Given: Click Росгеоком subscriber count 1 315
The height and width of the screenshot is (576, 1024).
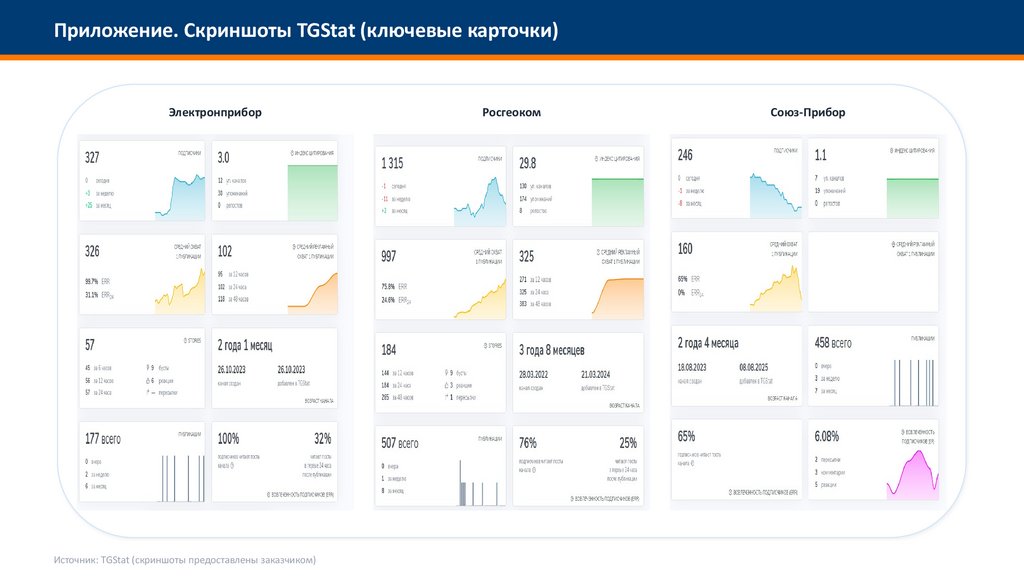Looking at the screenshot, I should coord(392,163).
